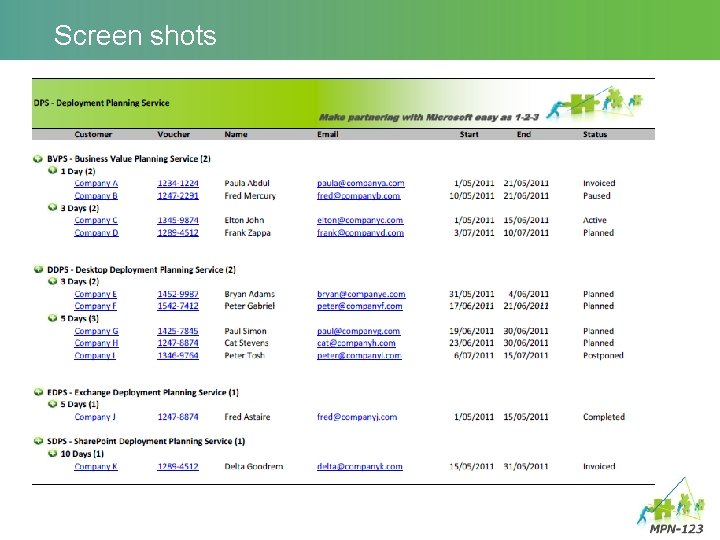Click email link frank@companyd.com

[360, 233]
